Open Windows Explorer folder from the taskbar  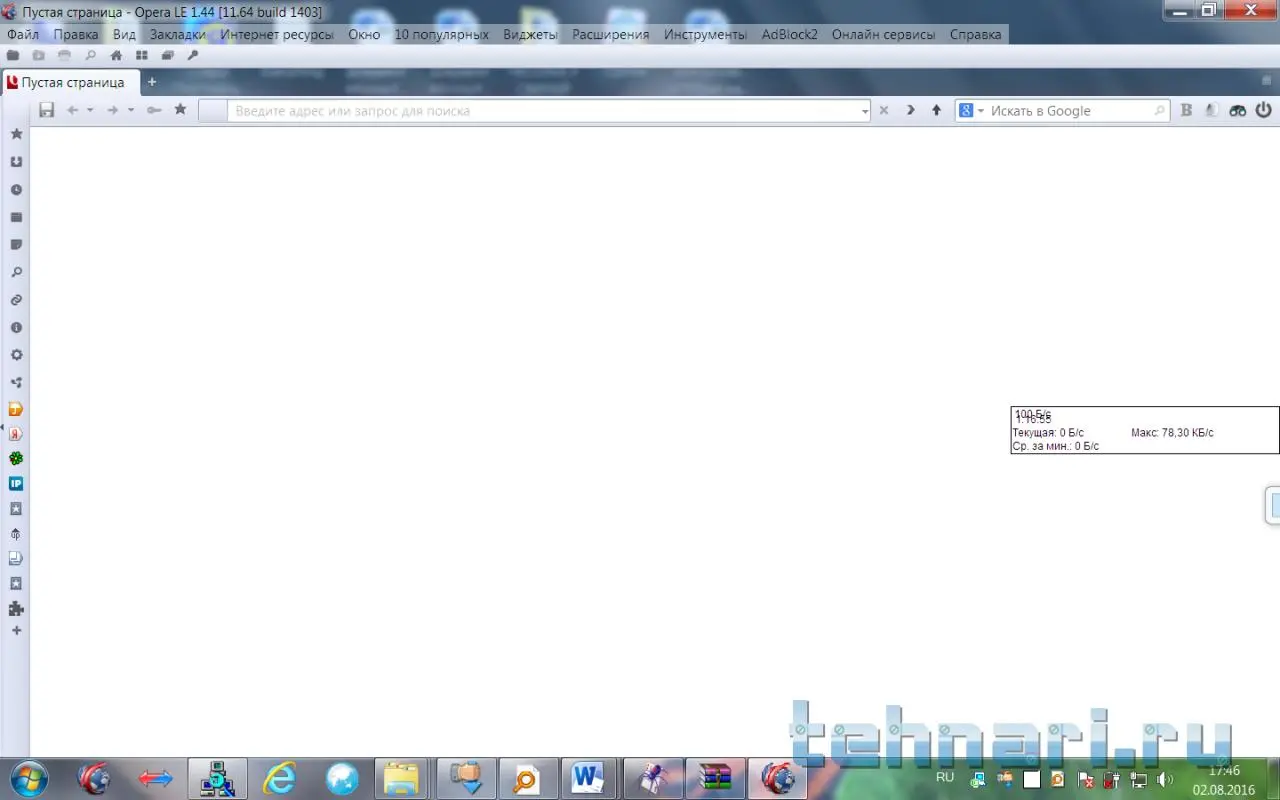(402, 777)
